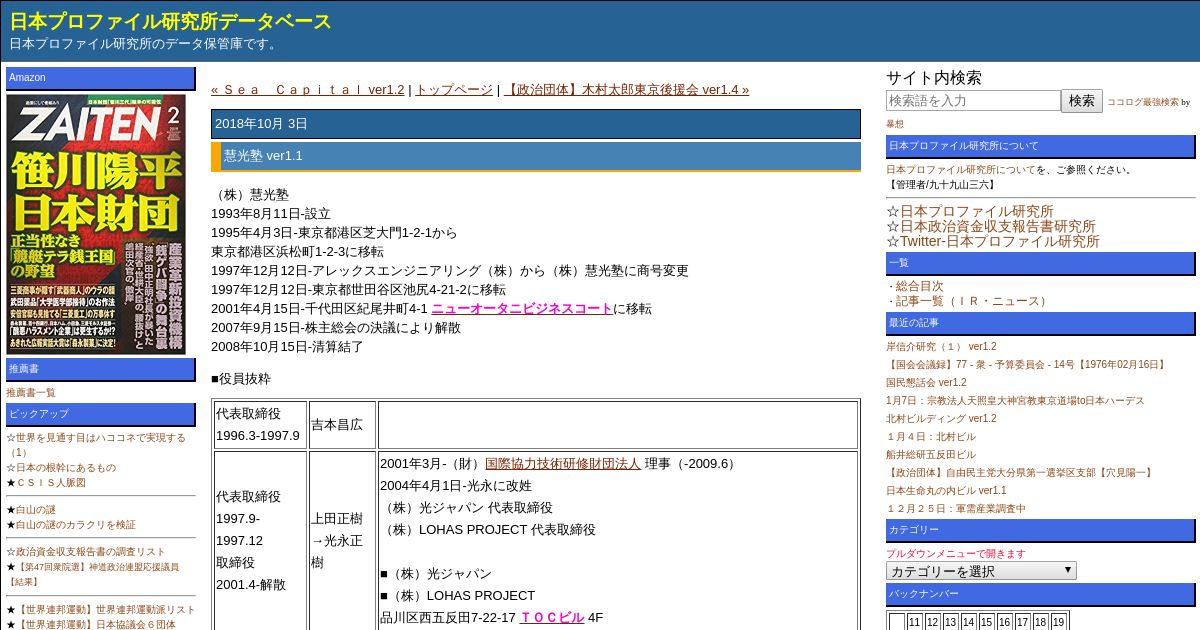Open recent post １月４日：北村ビル
This screenshot has width=1200, height=630.
[x=931, y=437]
